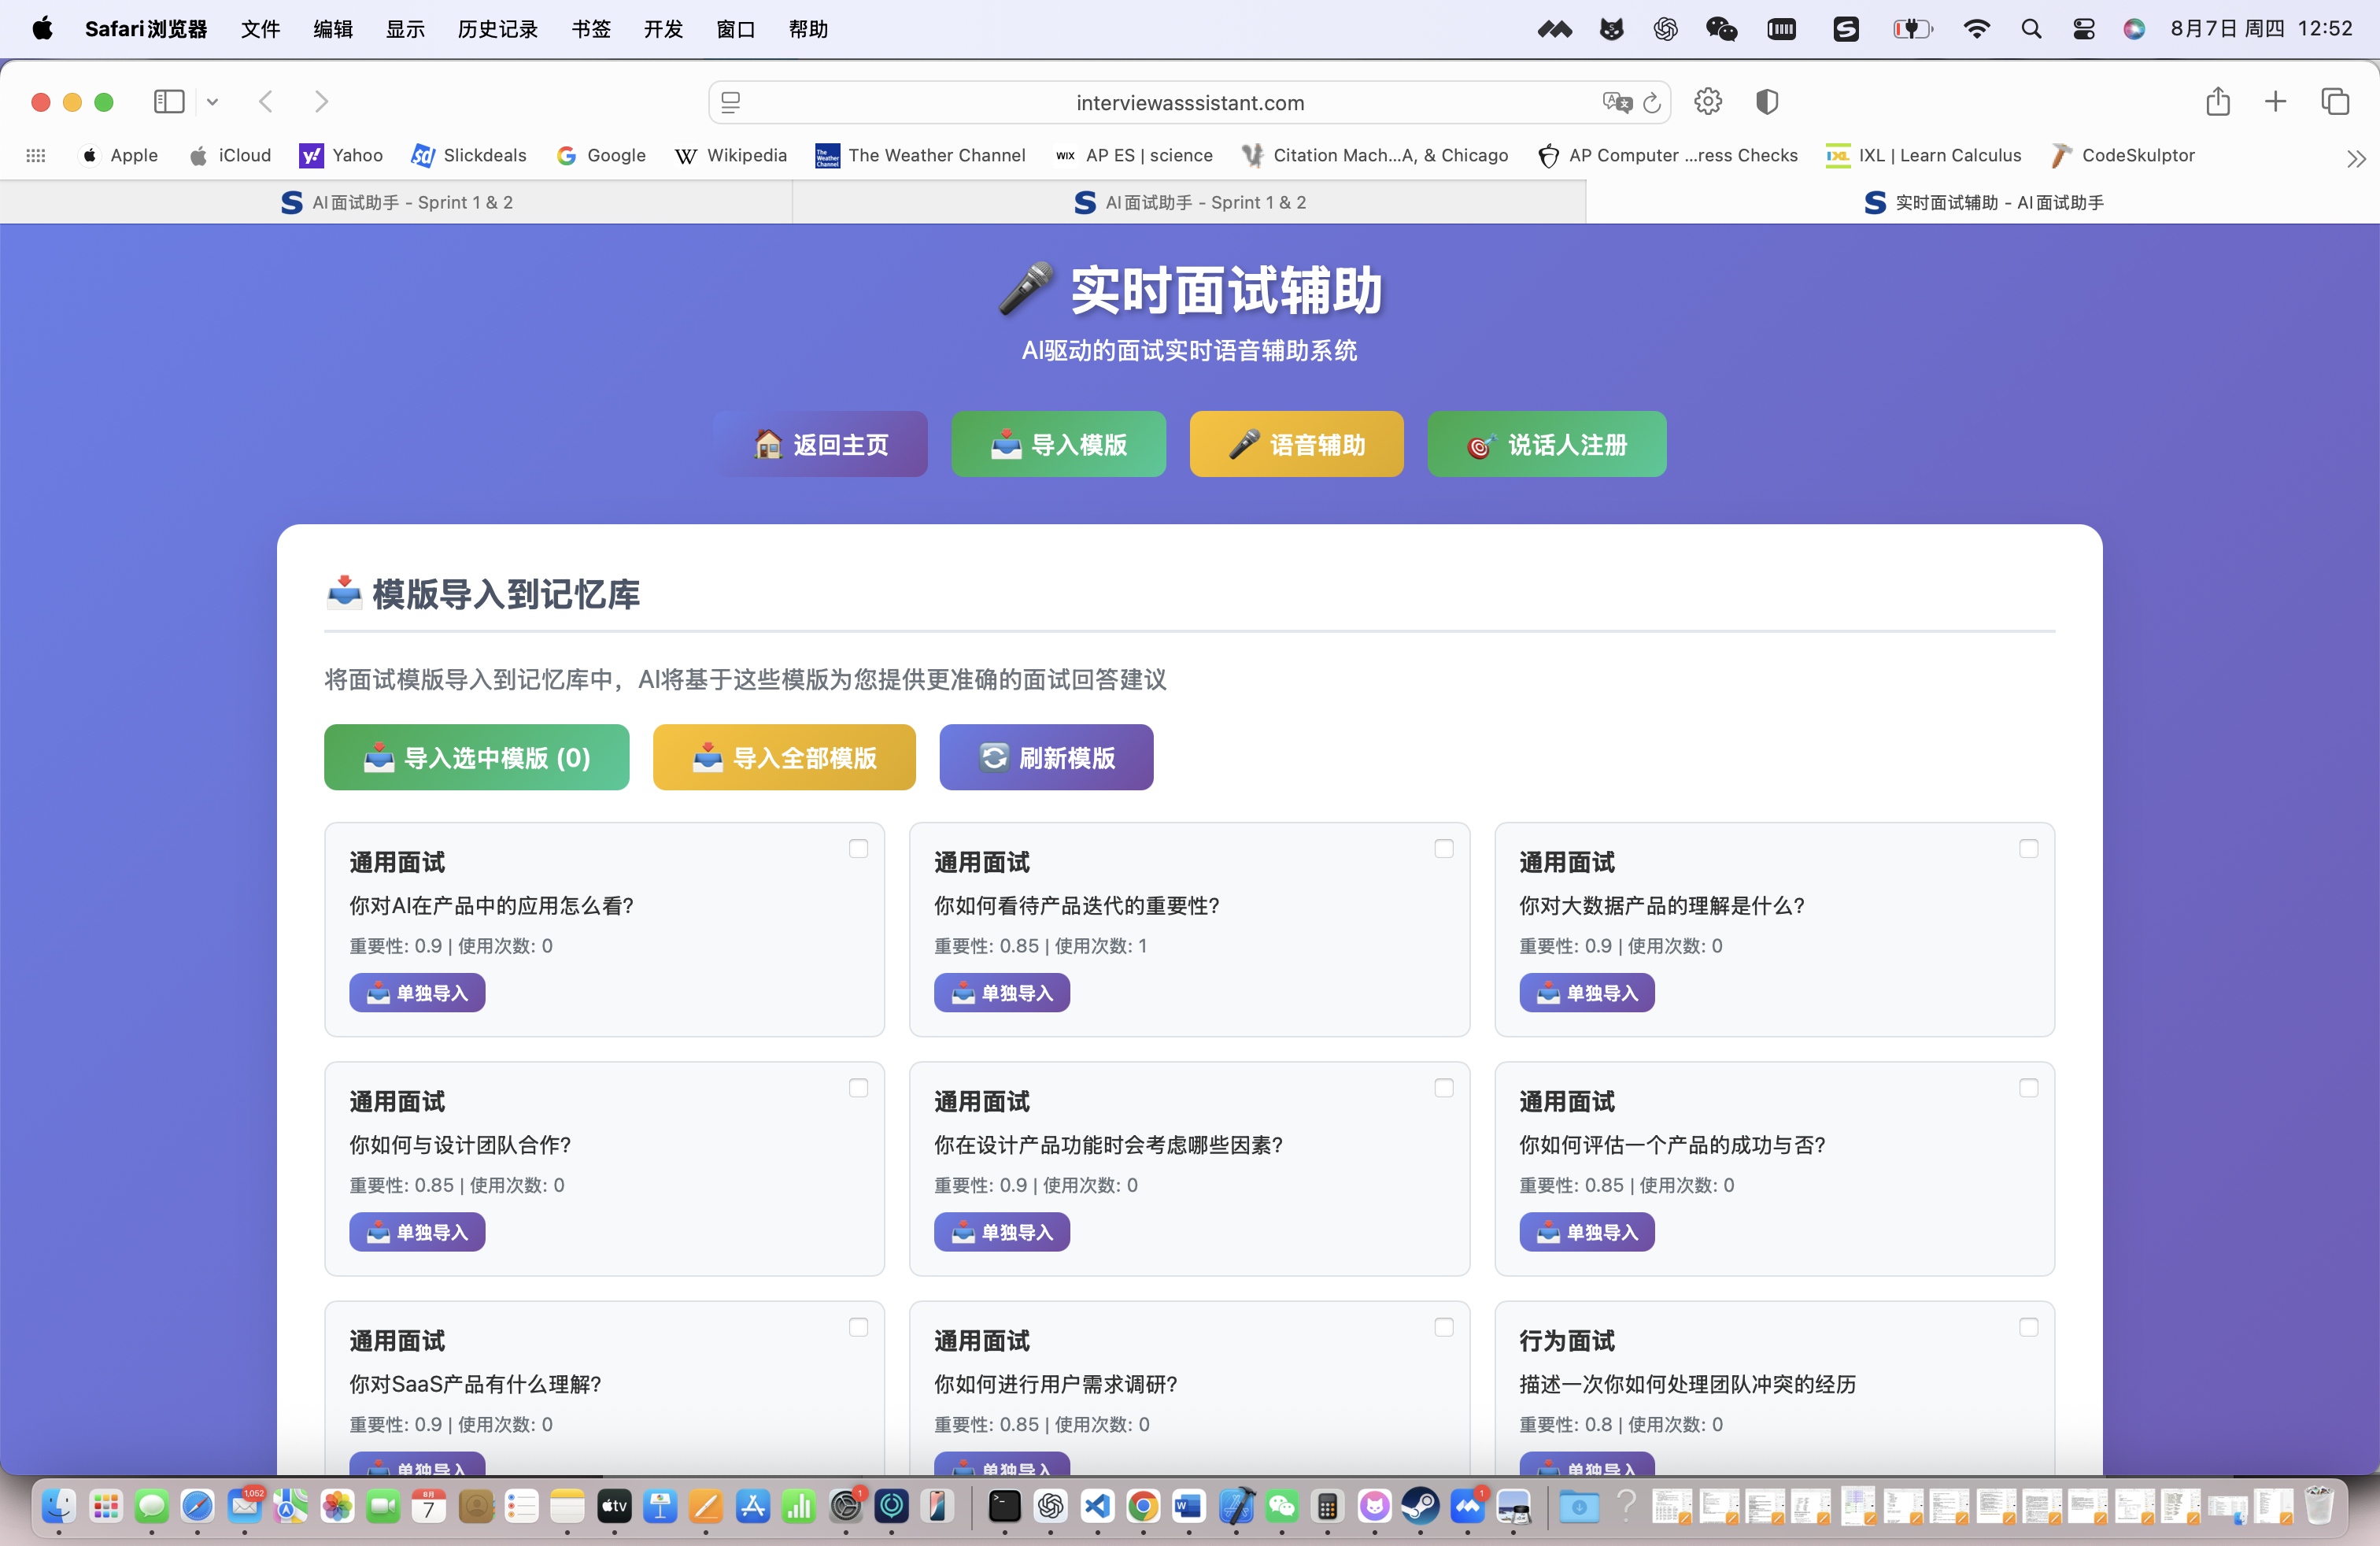Screen dimensions: 2380x1546
Task: Open the Wikipedia bookmark
Action: pos(731,155)
